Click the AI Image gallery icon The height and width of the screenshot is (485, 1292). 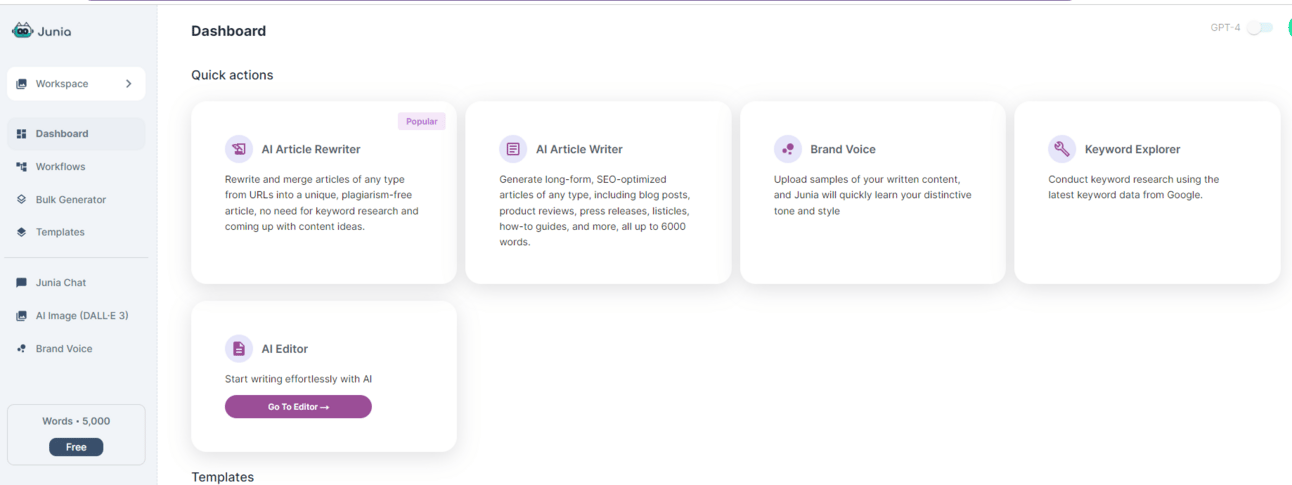click(21, 316)
